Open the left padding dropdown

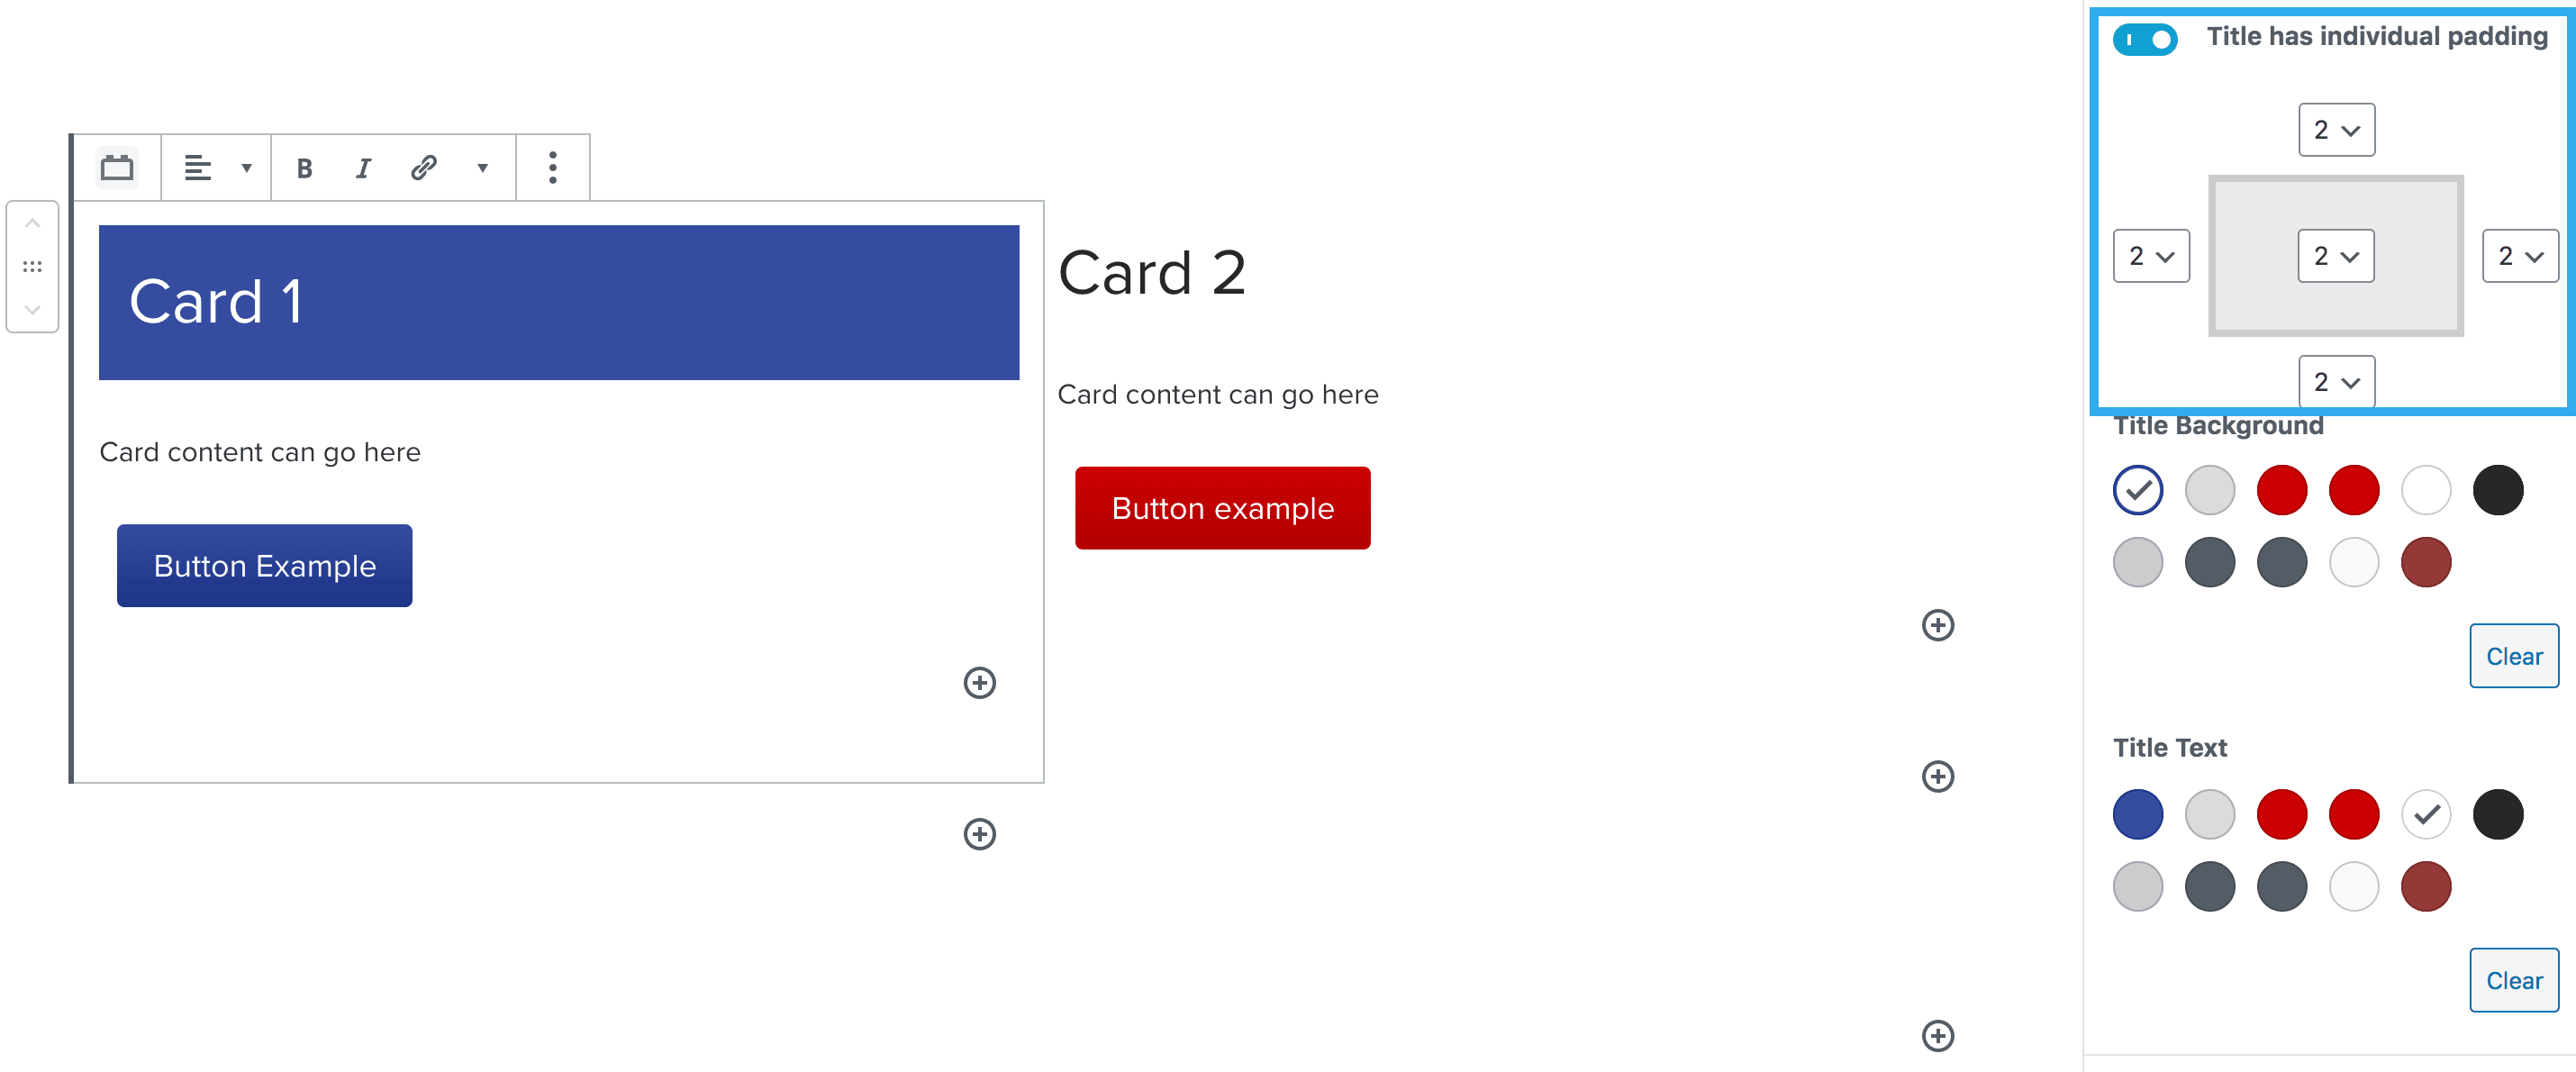click(x=2151, y=256)
